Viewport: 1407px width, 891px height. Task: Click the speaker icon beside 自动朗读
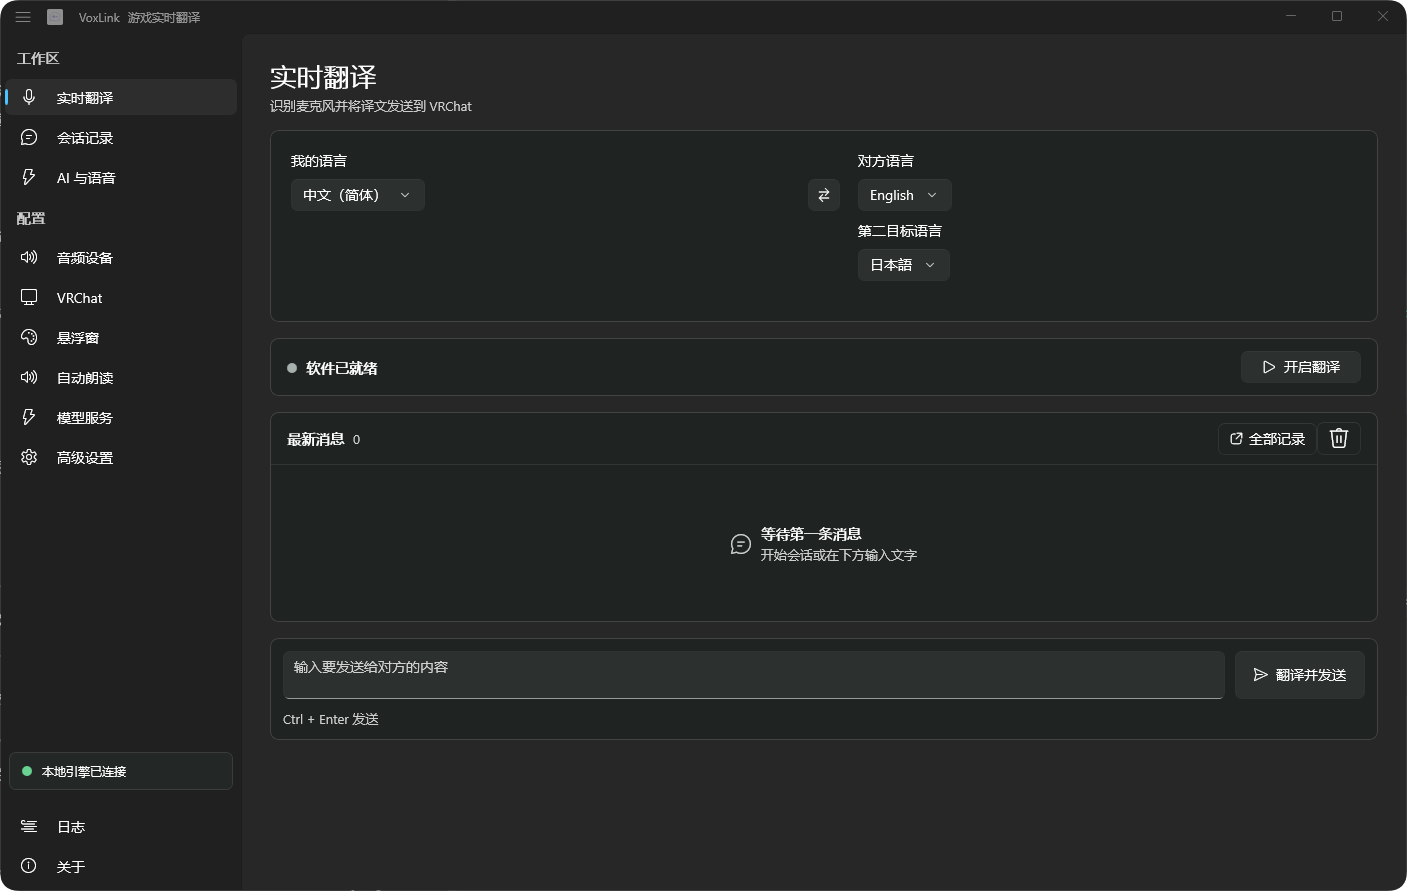(29, 377)
